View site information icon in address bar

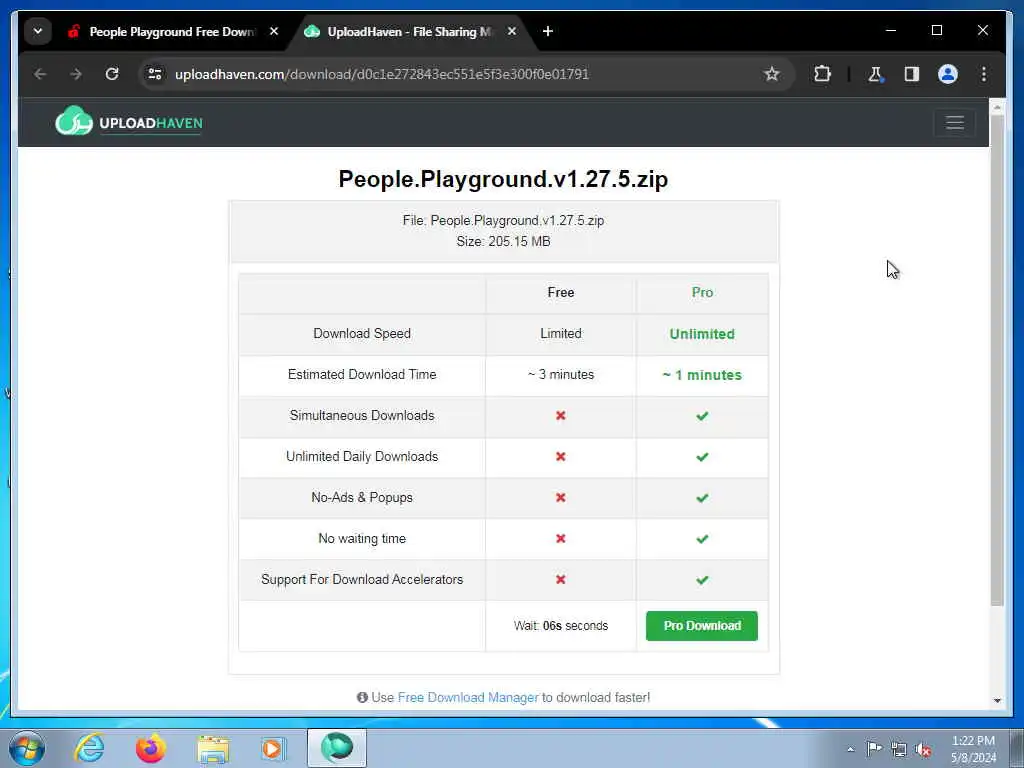pos(155,74)
